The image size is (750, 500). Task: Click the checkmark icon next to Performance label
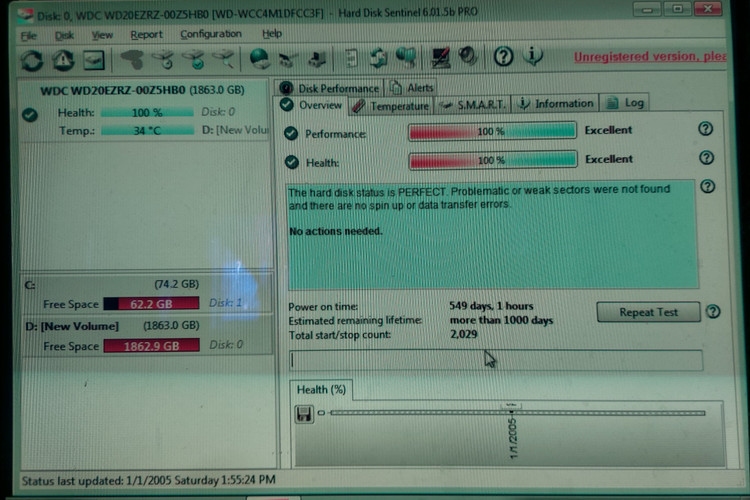pos(291,133)
